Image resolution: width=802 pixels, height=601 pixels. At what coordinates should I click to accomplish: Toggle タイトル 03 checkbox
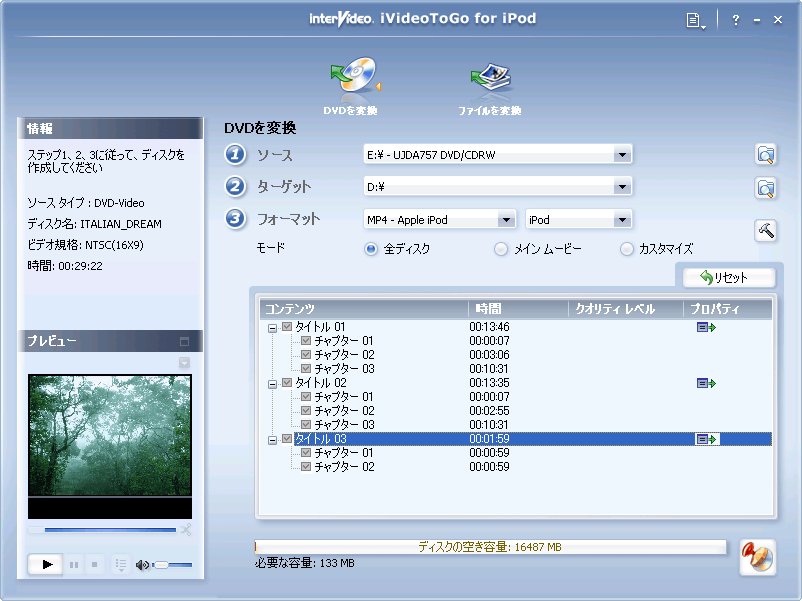tap(287, 439)
